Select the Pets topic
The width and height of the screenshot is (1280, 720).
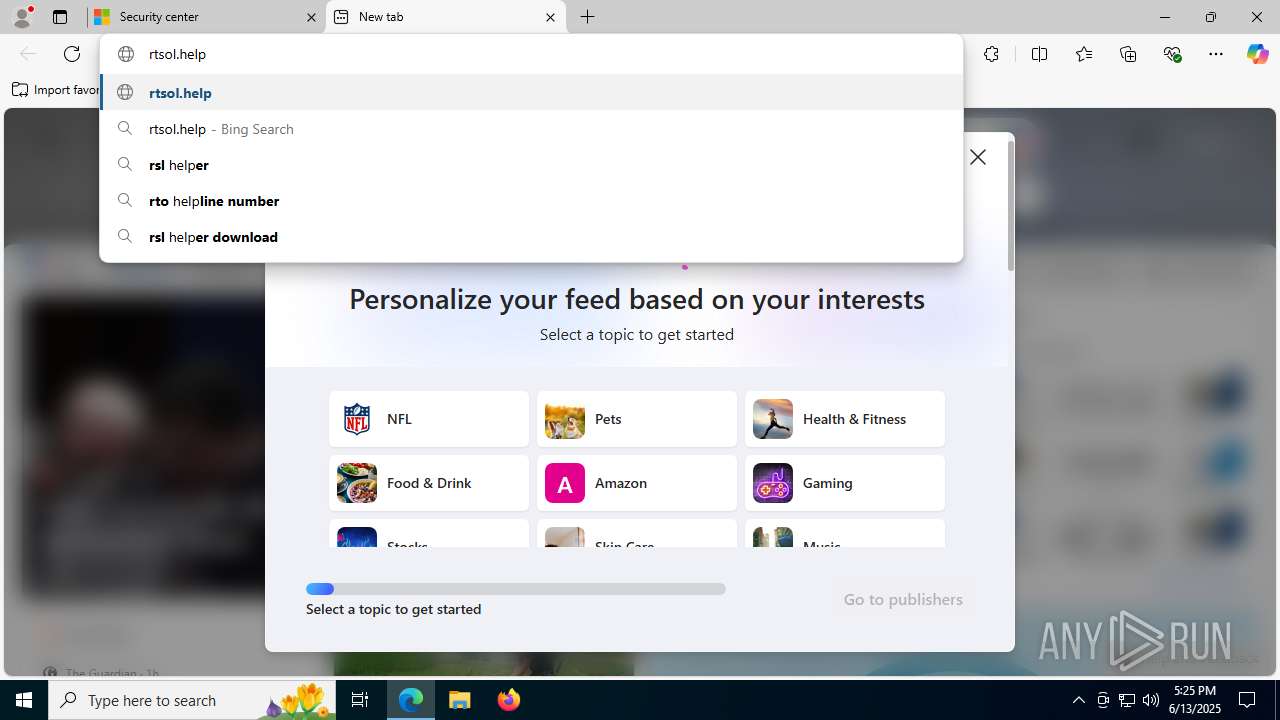pyautogui.click(x=637, y=419)
